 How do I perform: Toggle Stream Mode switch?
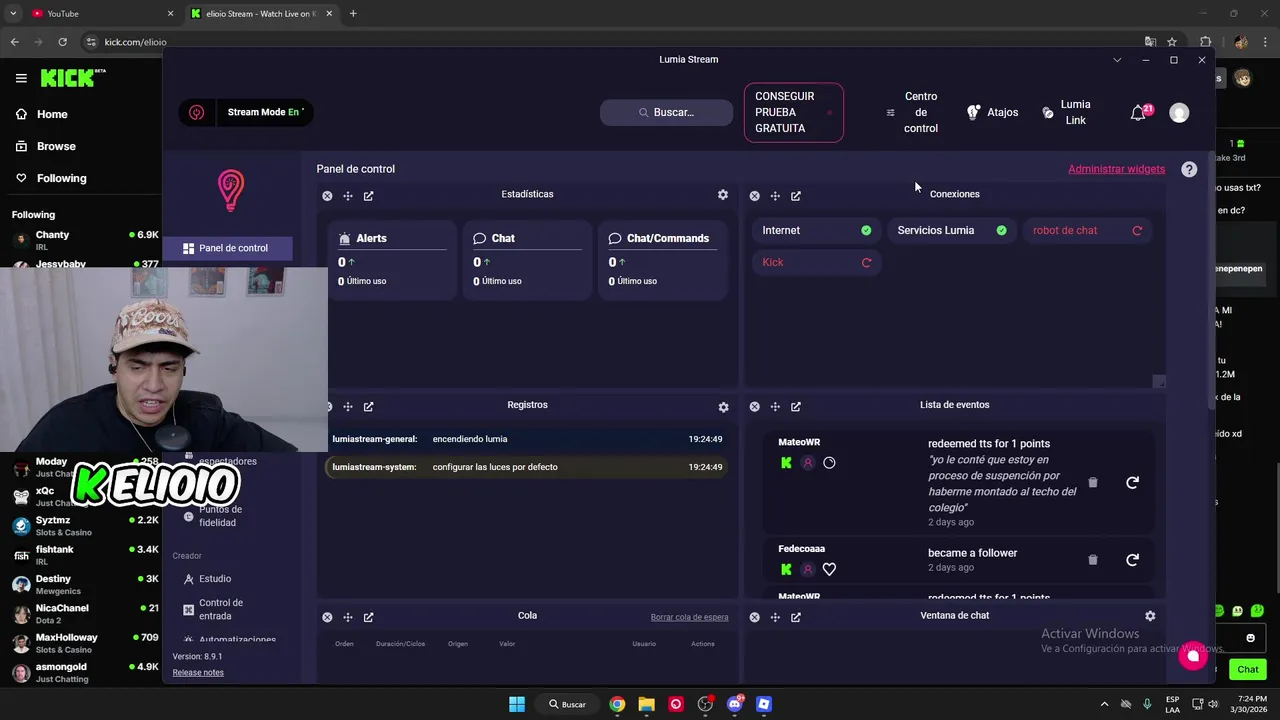(265, 112)
